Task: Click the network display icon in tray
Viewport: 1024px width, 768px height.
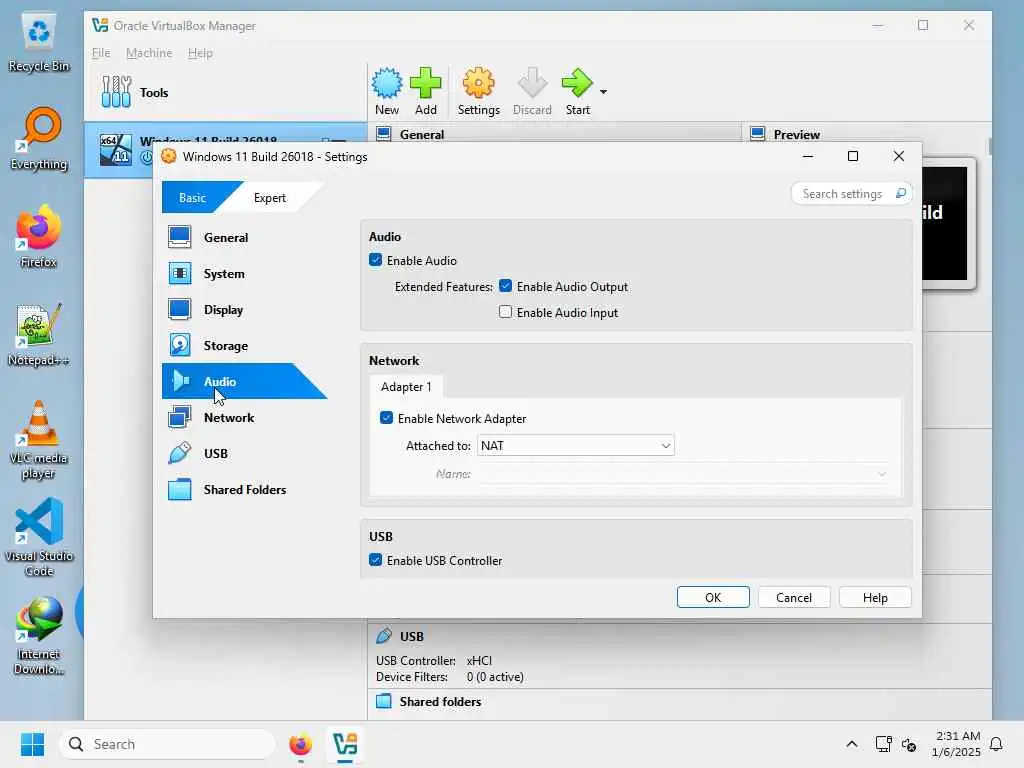Action: (x=883, y=744)
